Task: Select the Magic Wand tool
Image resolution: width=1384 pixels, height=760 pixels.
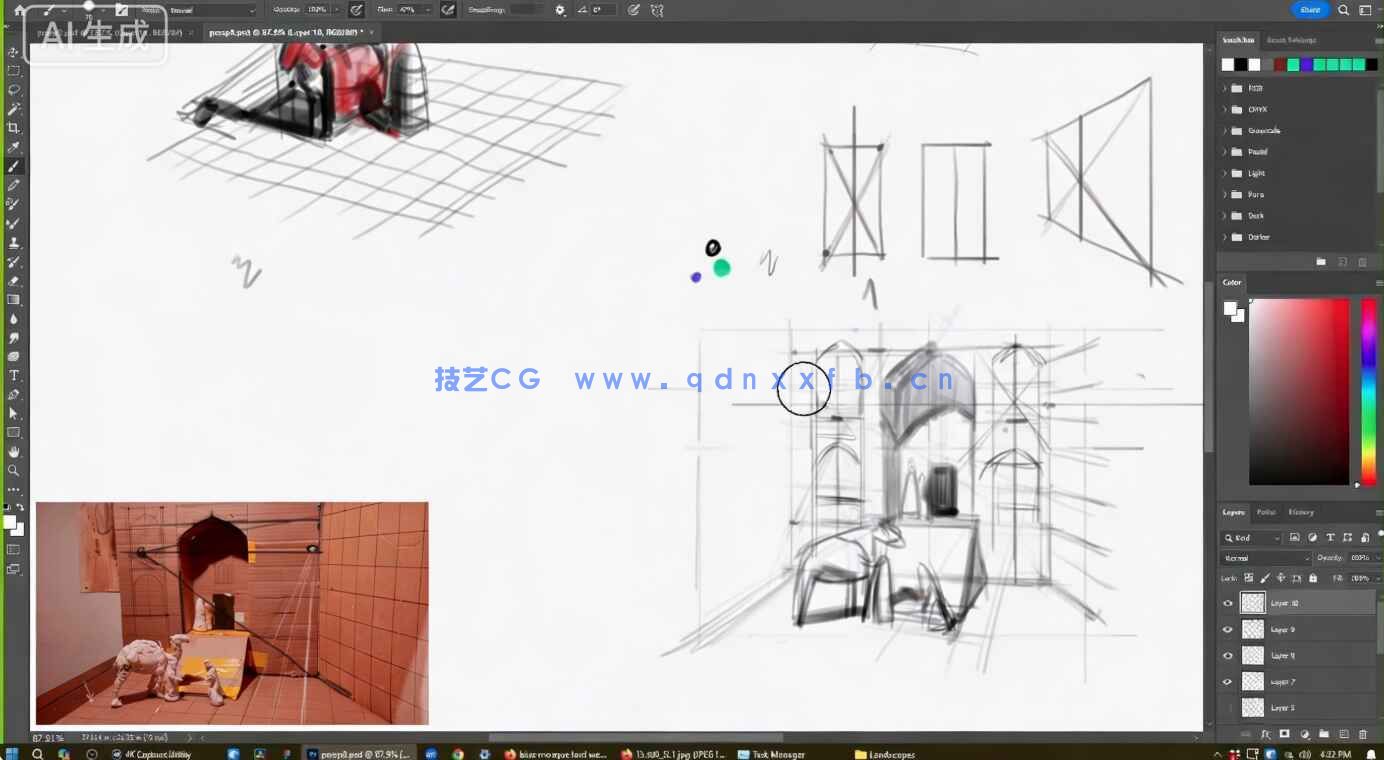Action: pyautogui.click(x=13, y=109)
